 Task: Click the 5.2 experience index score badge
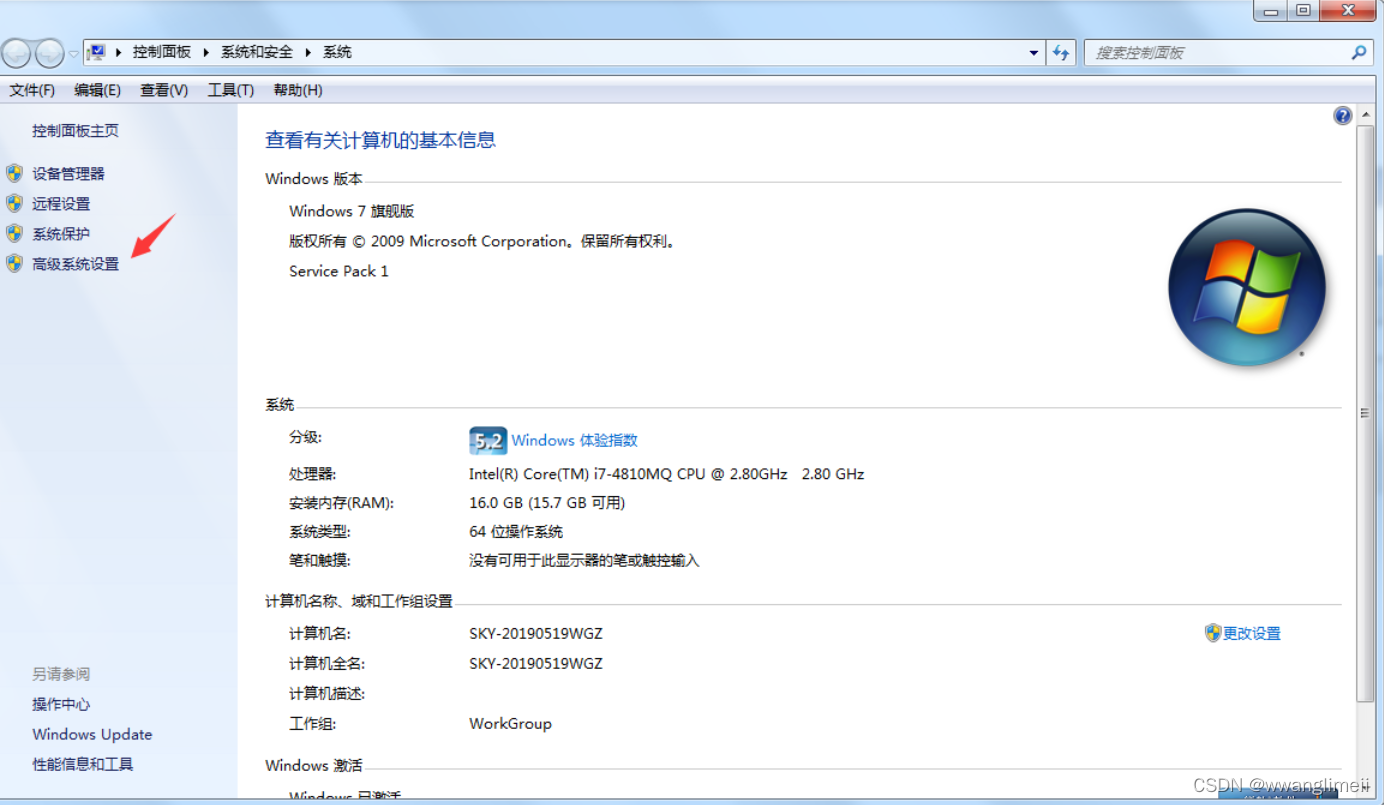(x=488, y=440)
